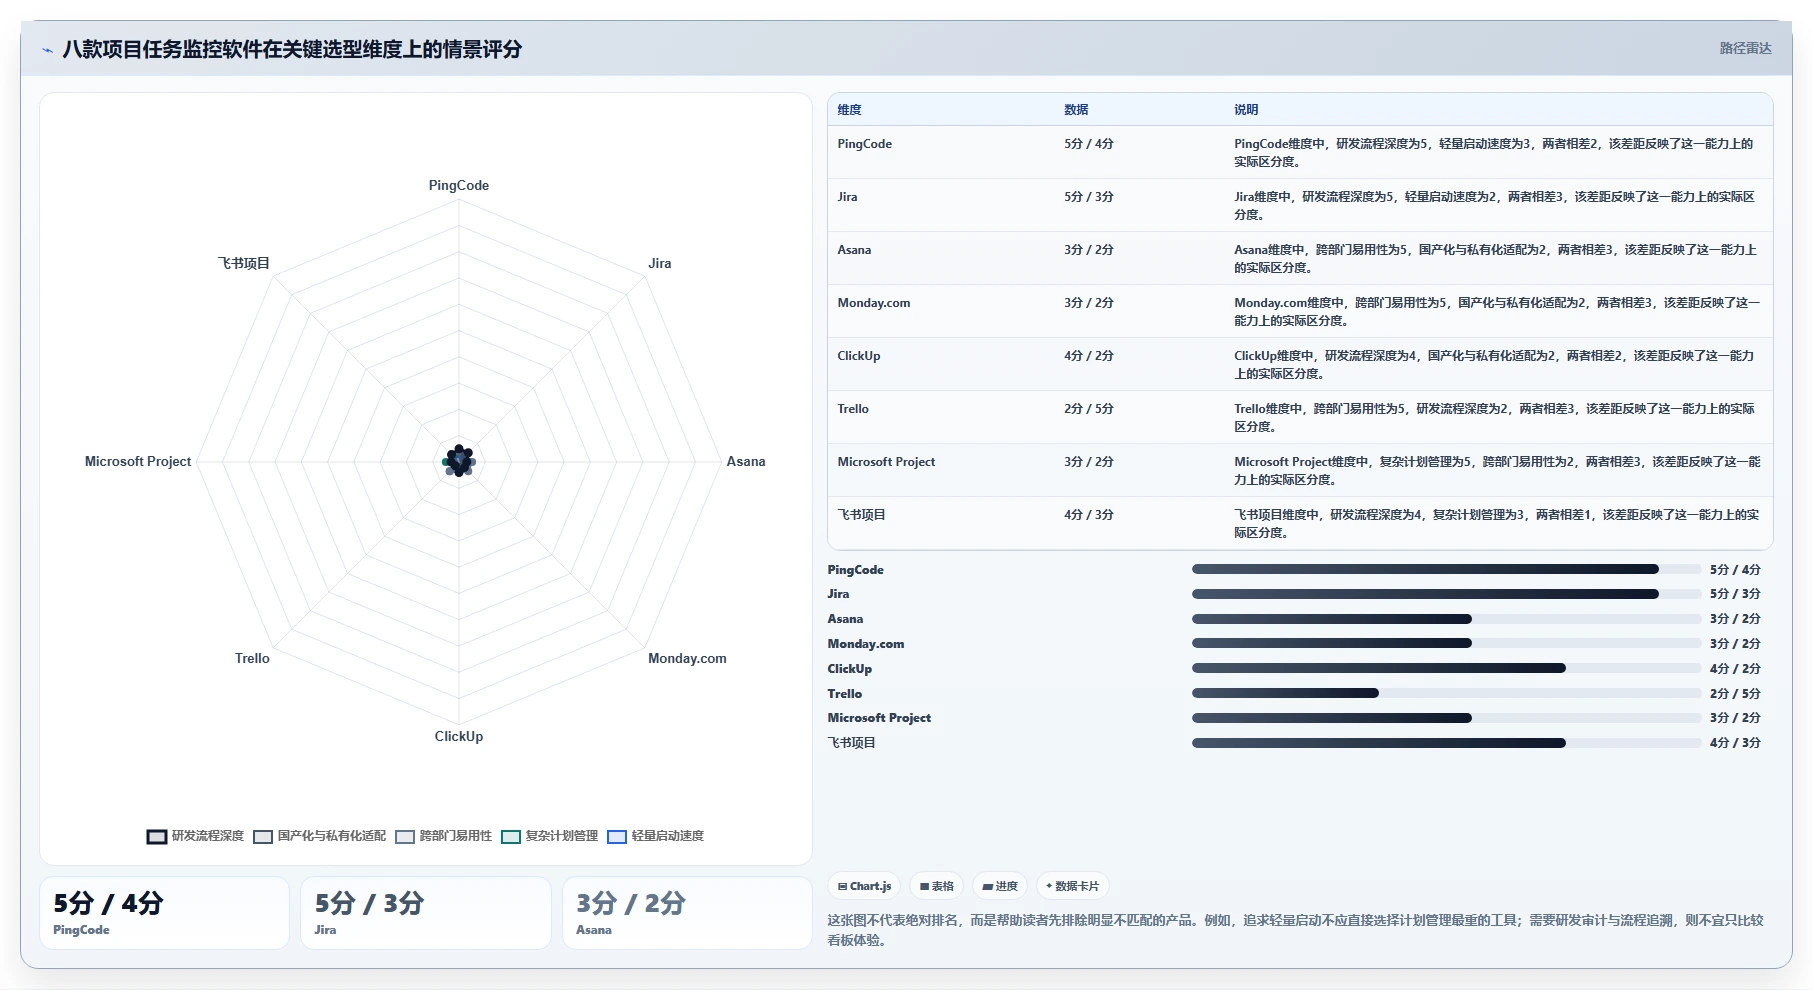Image resolution: width=1813 pixels, height=990 pixels.
Task: Toggle the 跨部门易用性 legend entry
Action: click(x=444, y=836)
